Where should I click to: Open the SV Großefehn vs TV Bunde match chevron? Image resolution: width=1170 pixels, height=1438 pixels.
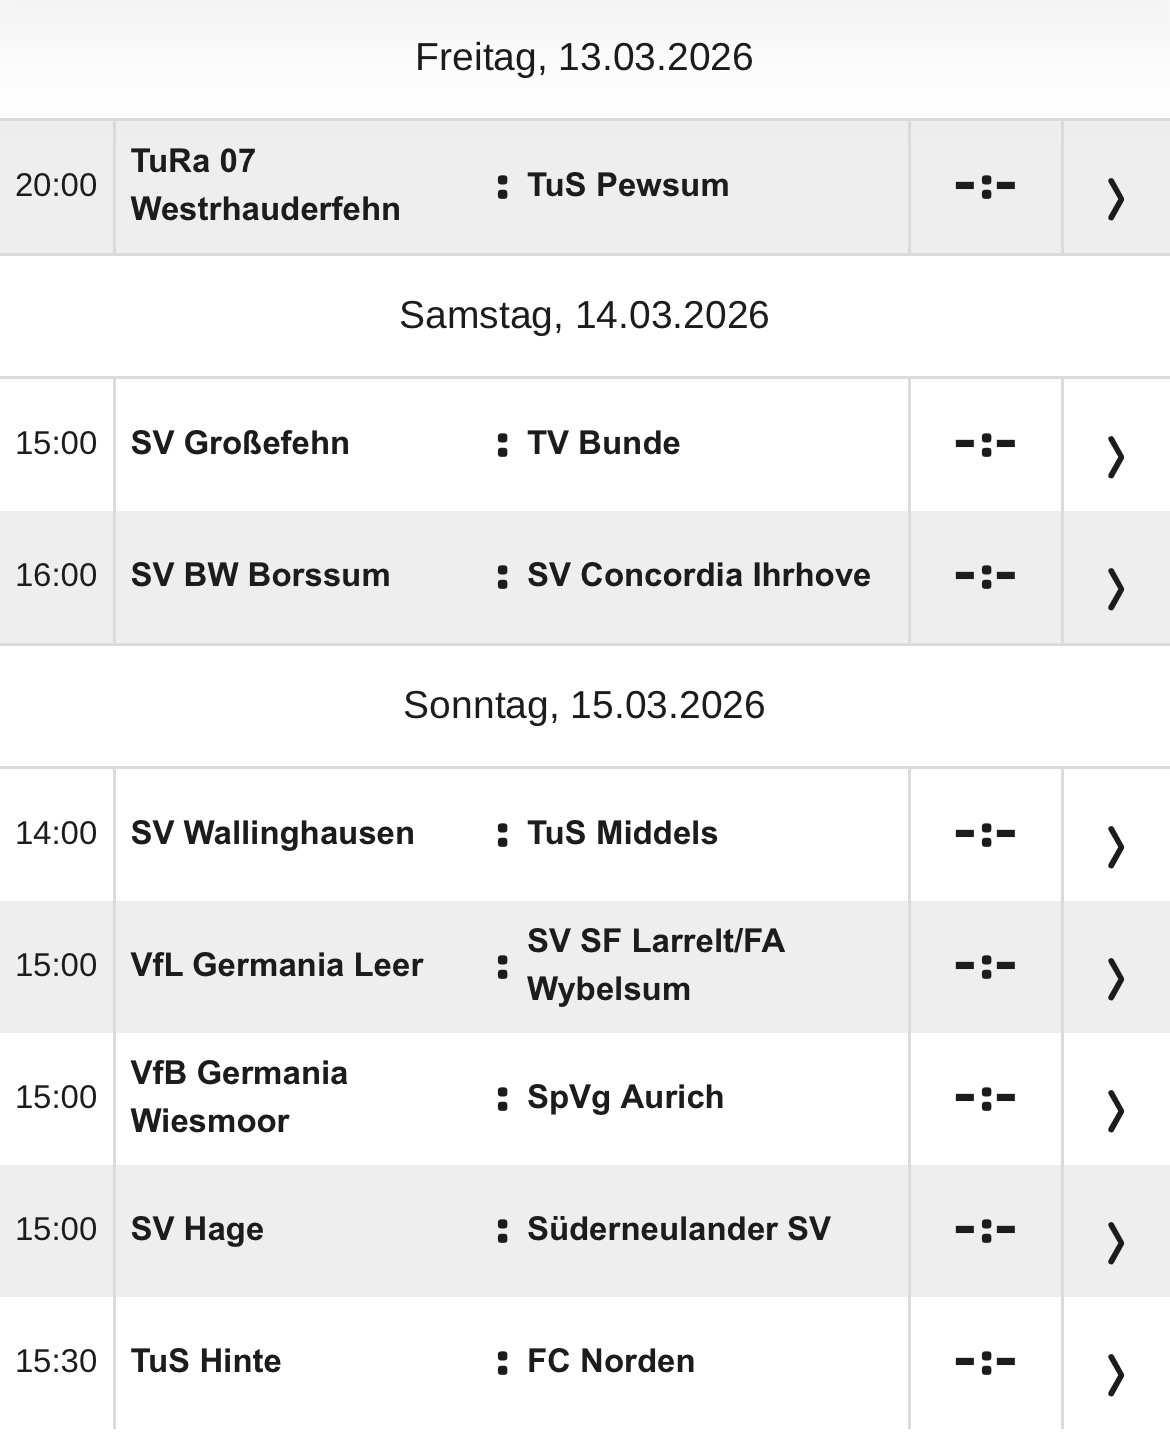pyautogui.click(x=1114, y=443)
